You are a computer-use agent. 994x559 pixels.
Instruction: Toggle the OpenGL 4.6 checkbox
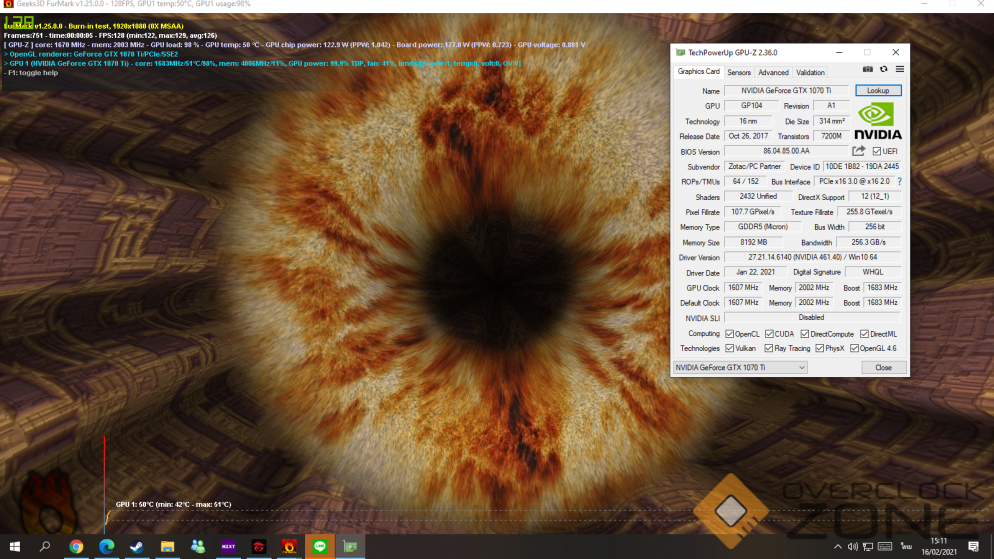854,349
